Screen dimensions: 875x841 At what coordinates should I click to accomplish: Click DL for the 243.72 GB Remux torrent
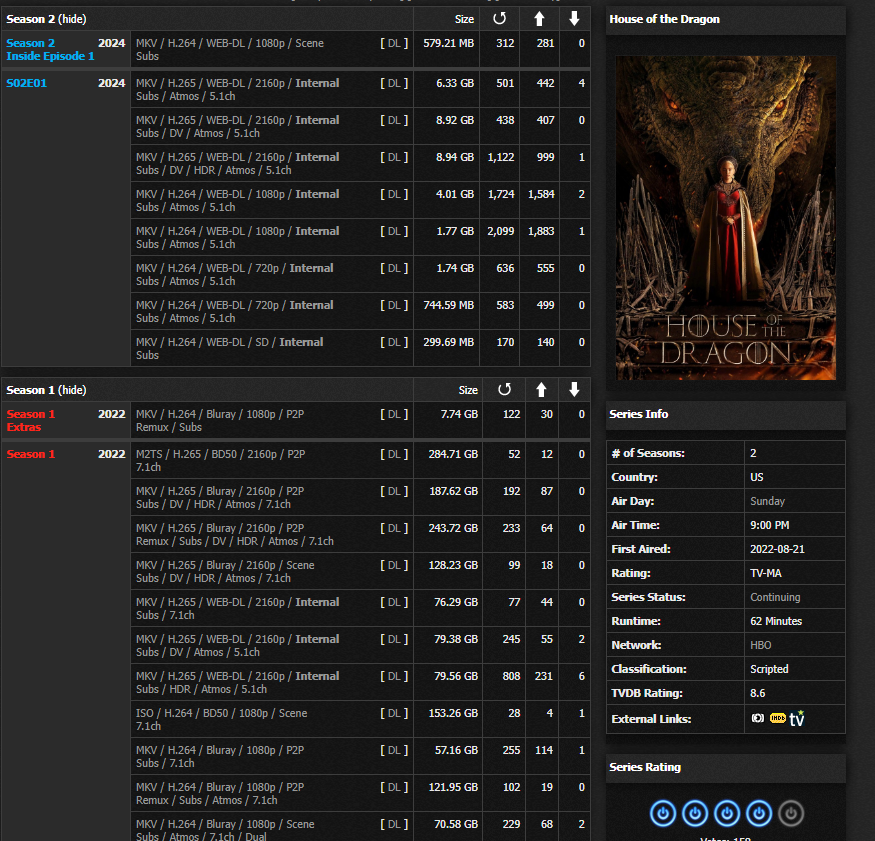click(x=394, y=528)
